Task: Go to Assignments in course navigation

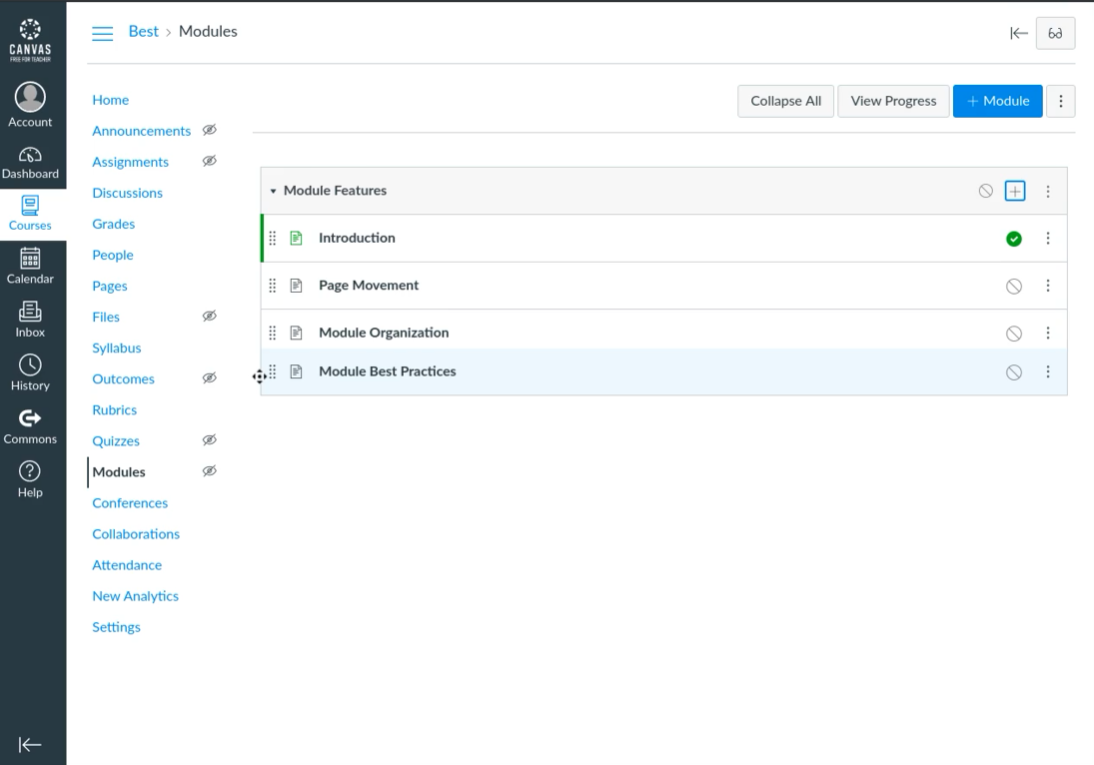Action: pos(130,162)
